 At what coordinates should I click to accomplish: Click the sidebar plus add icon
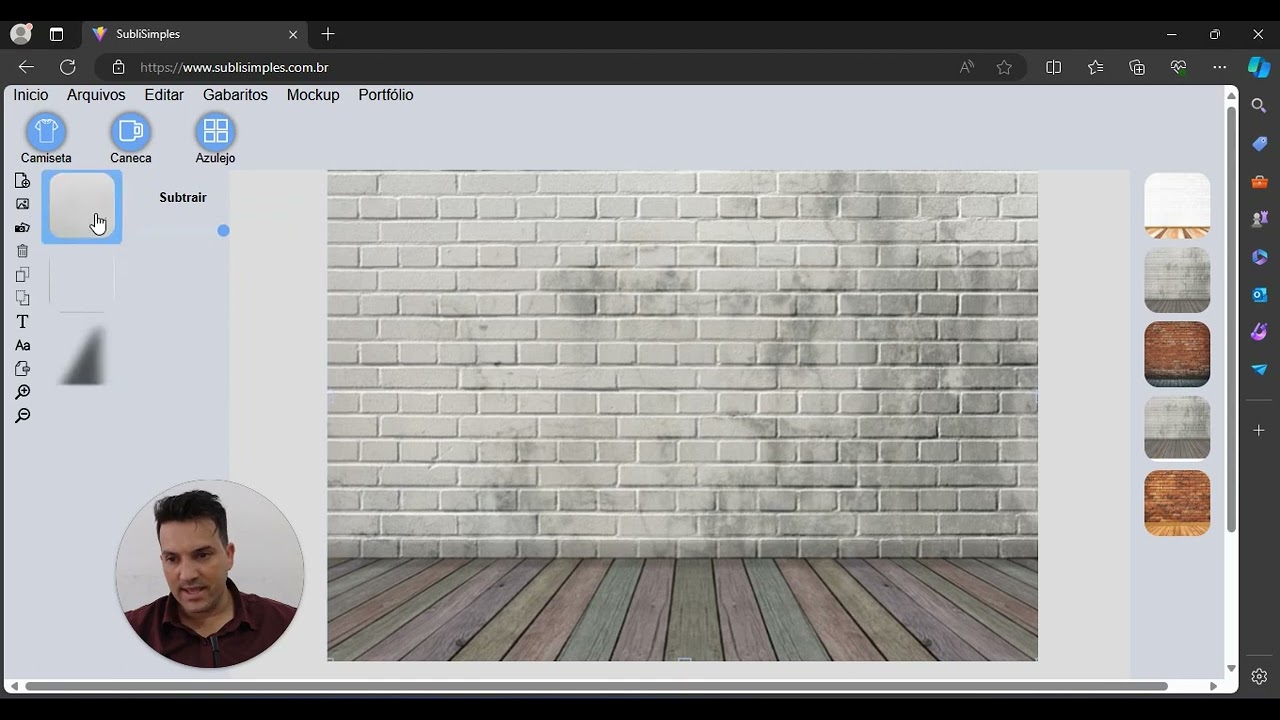pyautogui.click(x=1259, y=430)
